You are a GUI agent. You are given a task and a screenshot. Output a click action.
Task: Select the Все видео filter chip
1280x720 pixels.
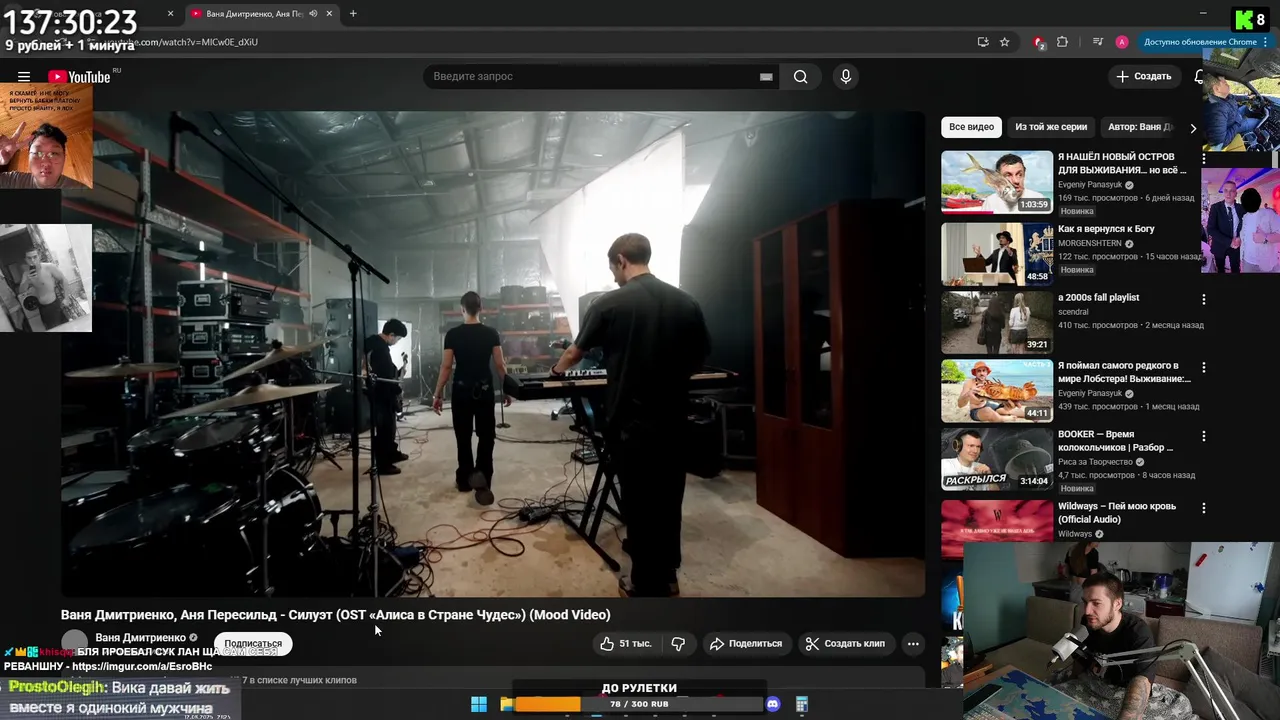[971, 127]
